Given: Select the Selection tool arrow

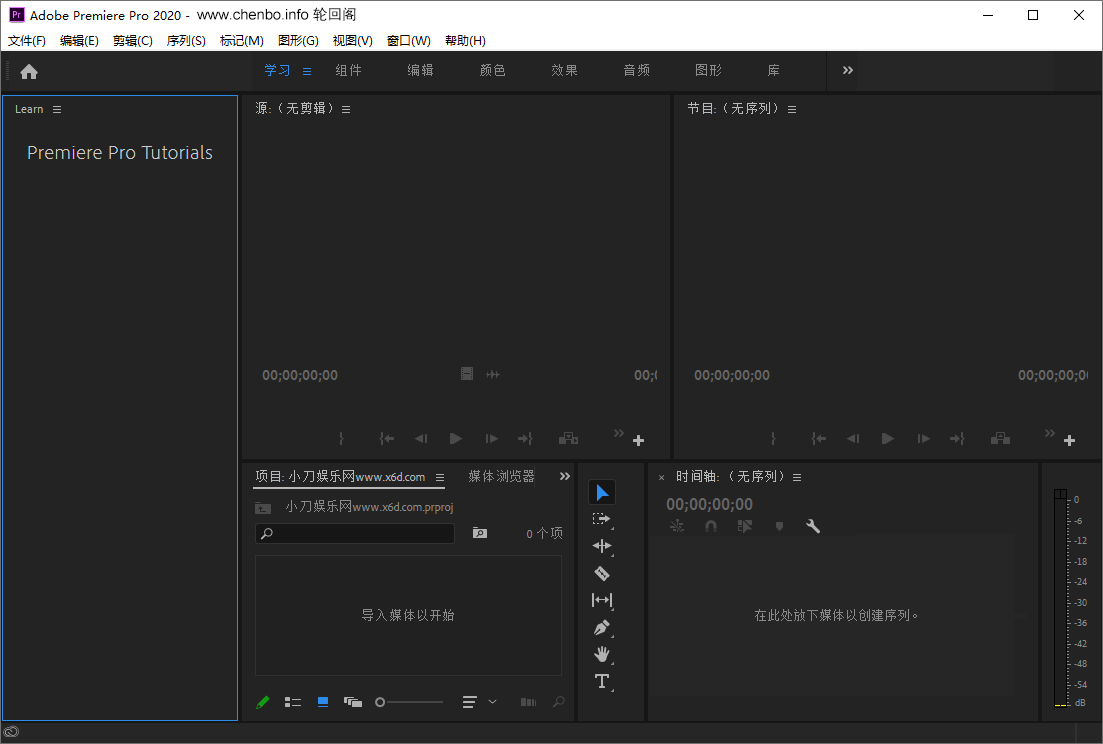Looking at the screenshot, I should pos(602,492).
